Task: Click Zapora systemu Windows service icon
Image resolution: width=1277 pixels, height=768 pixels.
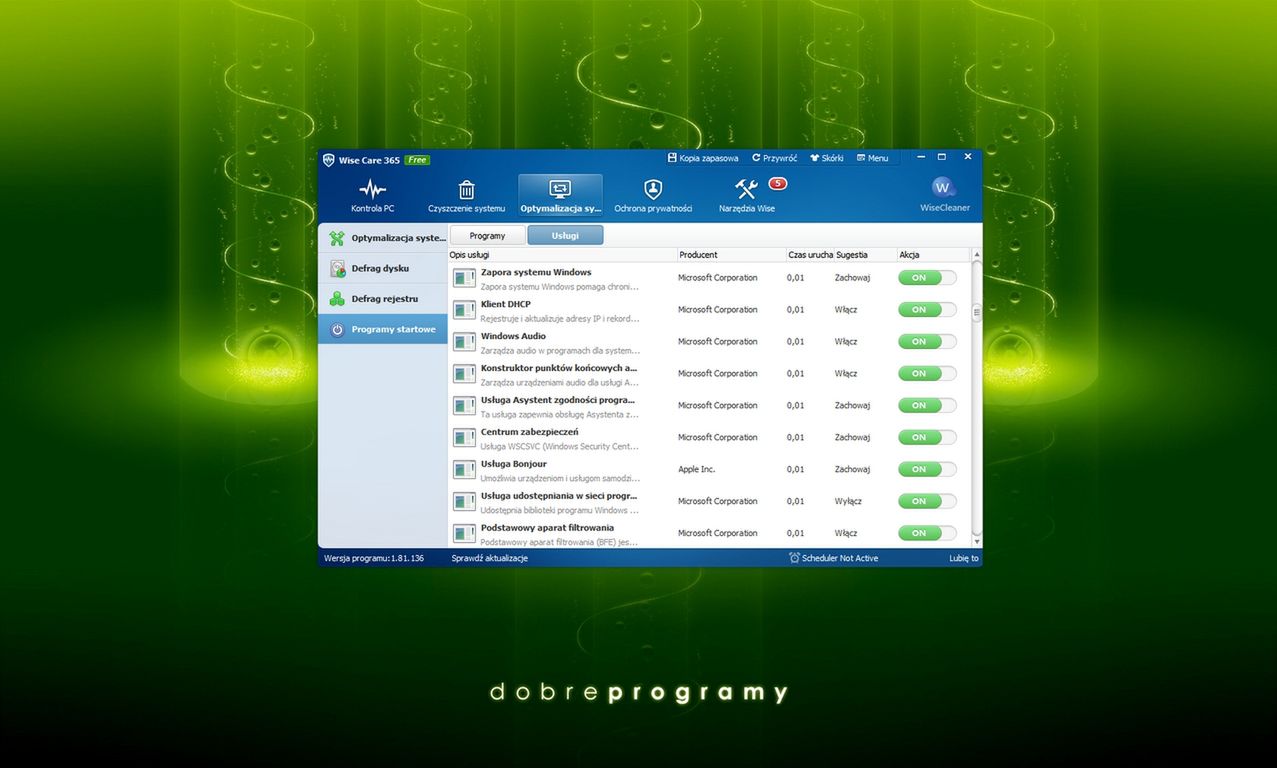Action: click(464, 278)
